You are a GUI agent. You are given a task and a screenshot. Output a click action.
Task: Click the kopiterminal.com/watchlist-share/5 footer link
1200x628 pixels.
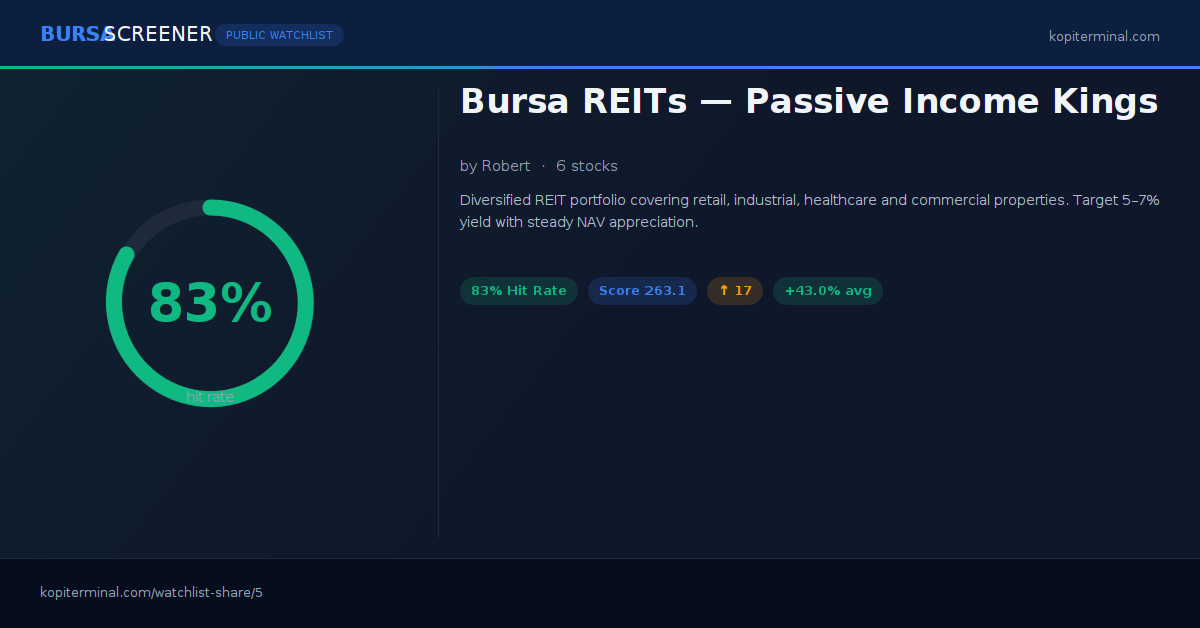pos(151,592)
